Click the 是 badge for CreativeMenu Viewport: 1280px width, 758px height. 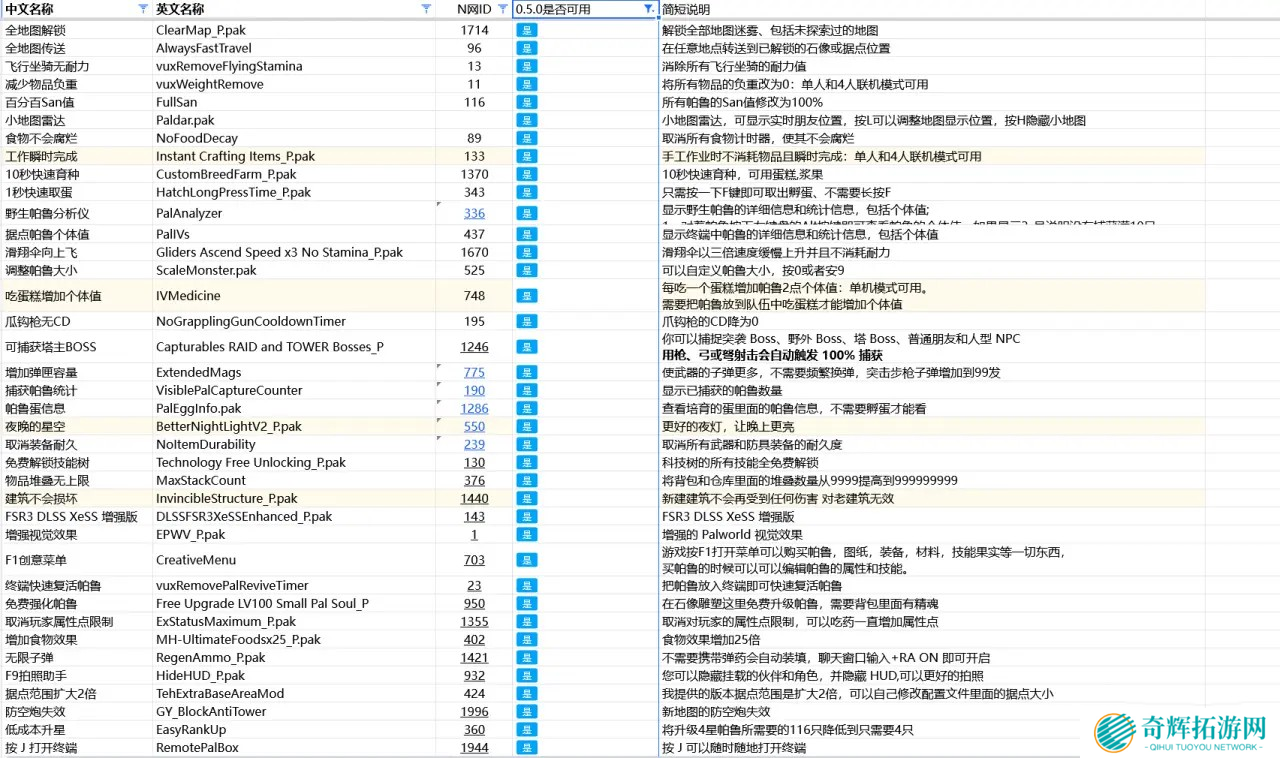526,560
